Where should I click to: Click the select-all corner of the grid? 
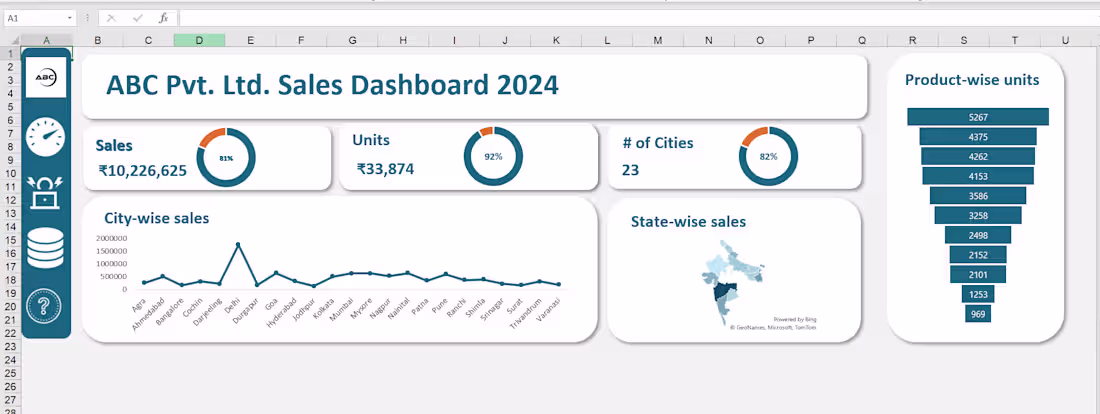point(11,40)
